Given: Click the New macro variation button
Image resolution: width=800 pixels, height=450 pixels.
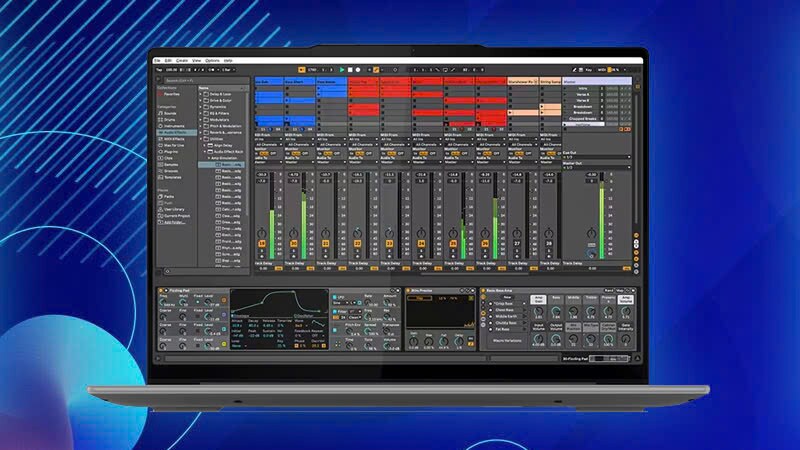Looking at the screenshot, I should click(x=507, y=297).
